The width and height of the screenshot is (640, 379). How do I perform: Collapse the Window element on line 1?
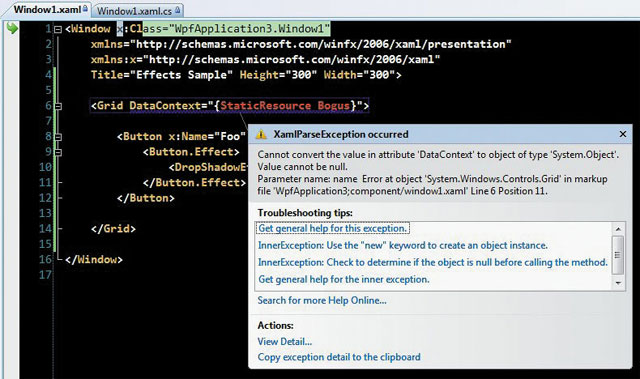point(58,29)
